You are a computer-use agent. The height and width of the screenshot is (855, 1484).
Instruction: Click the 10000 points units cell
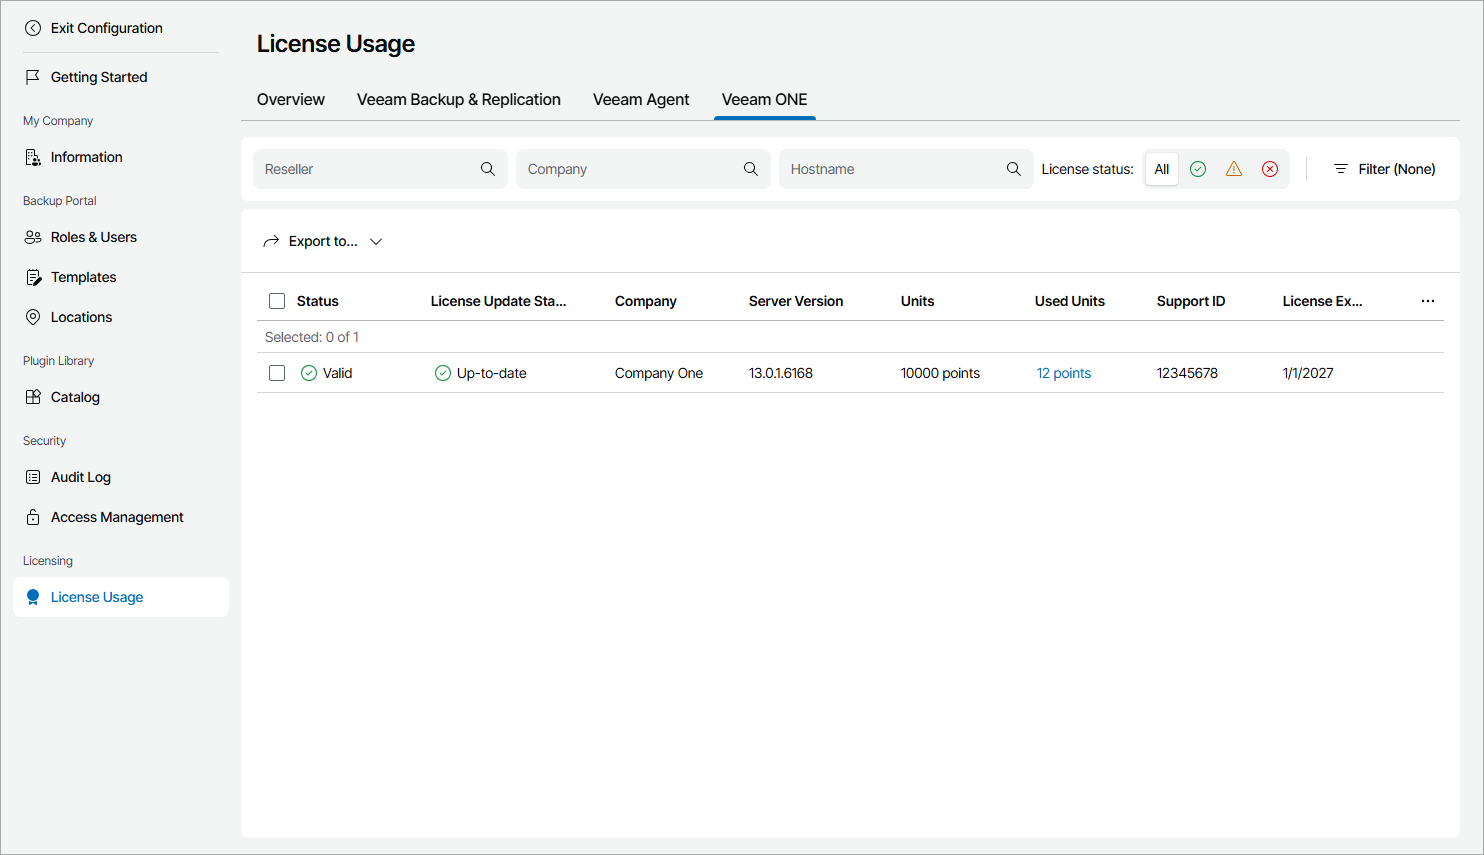coord(940,373)
